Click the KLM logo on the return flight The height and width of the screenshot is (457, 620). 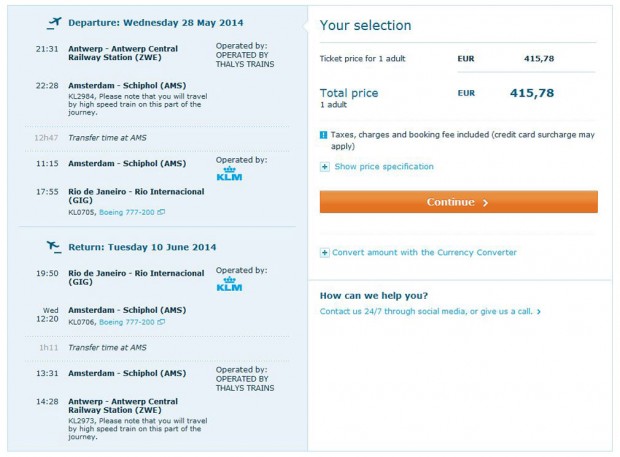(229, 286)
